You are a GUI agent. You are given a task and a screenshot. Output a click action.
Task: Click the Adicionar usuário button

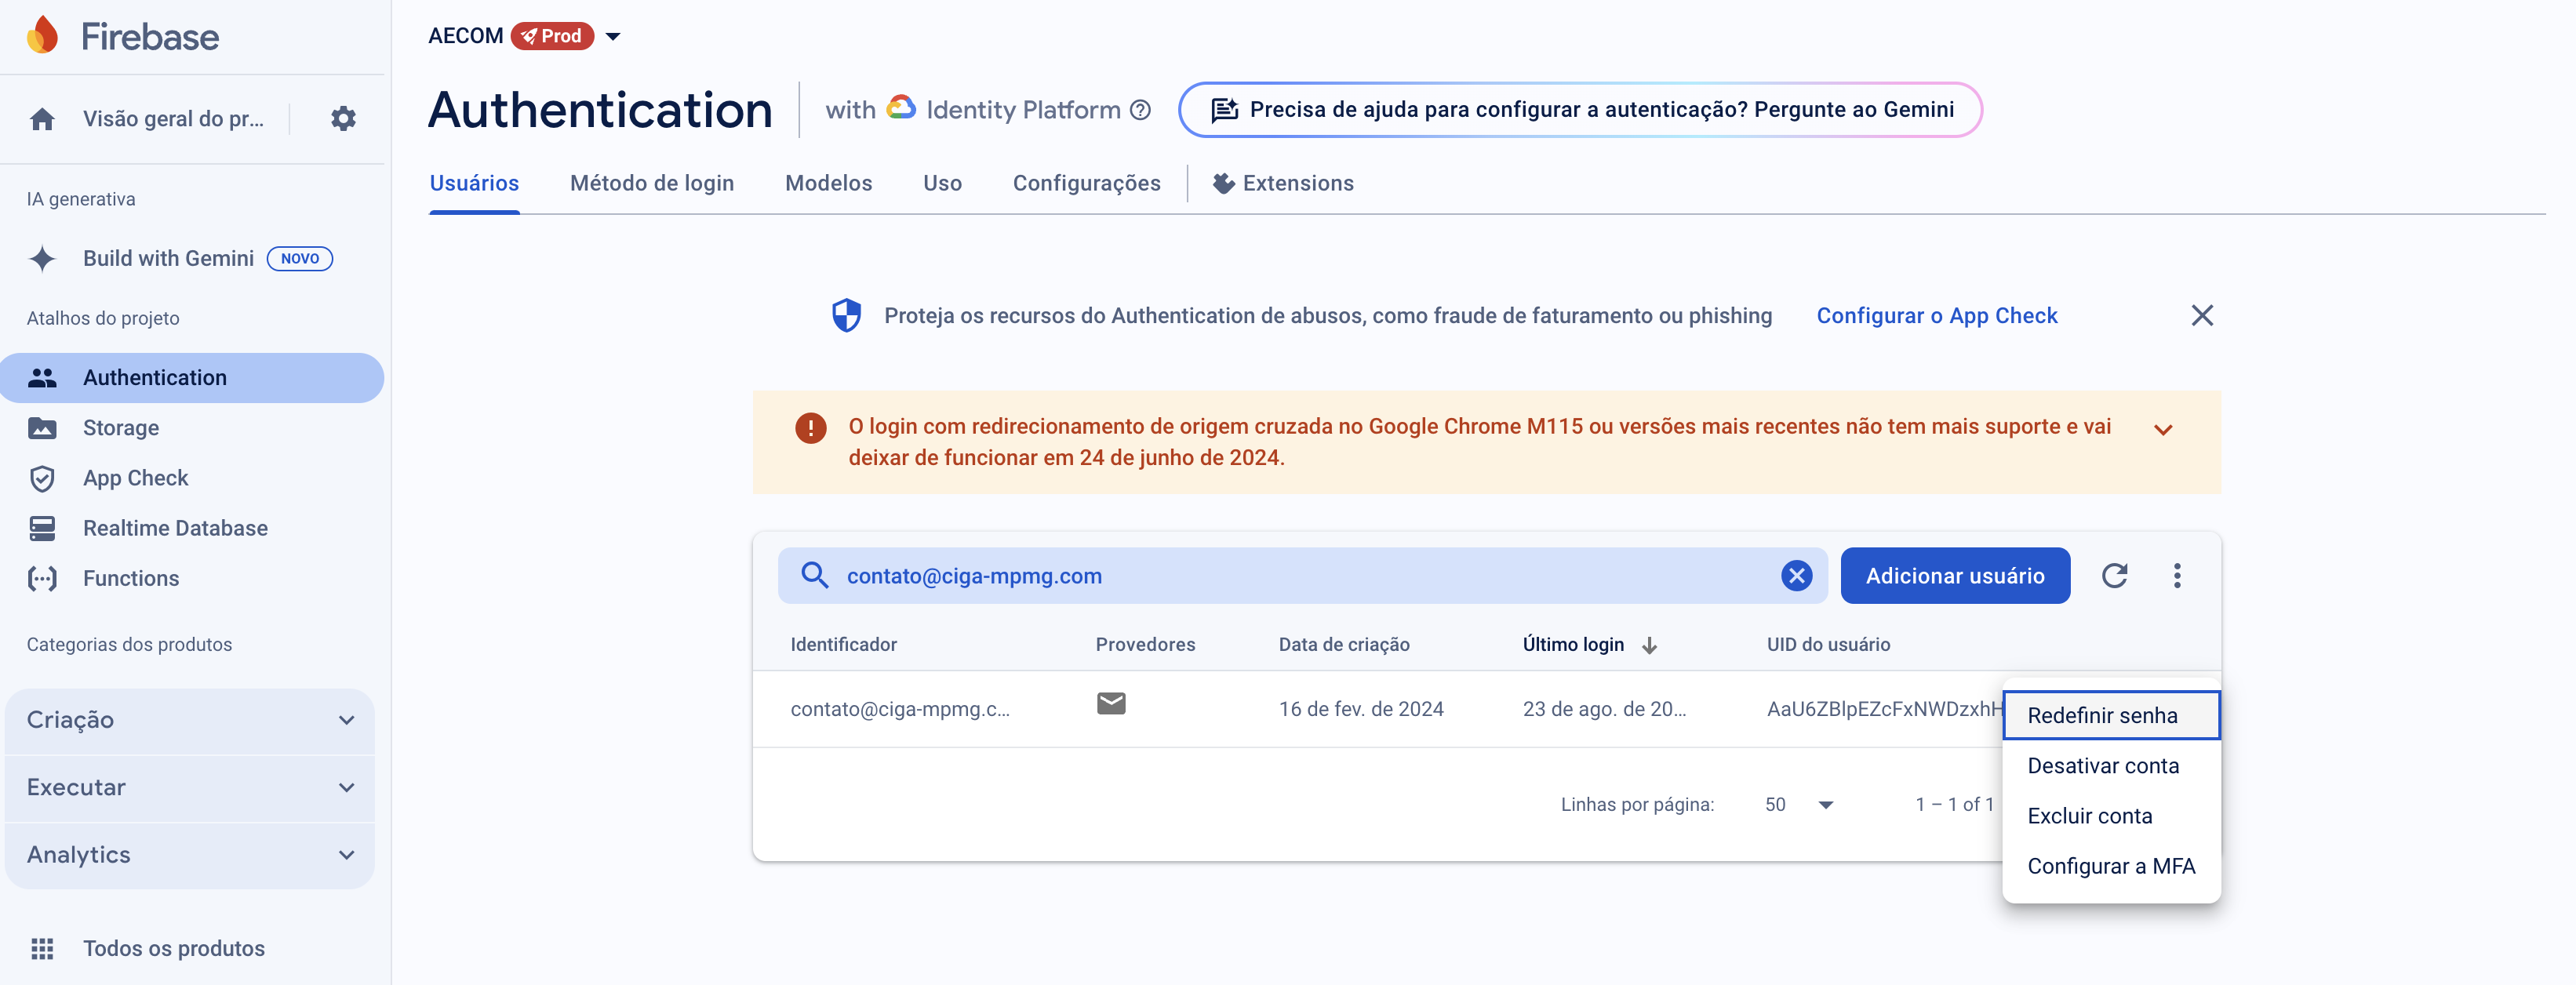(1954, 576)
